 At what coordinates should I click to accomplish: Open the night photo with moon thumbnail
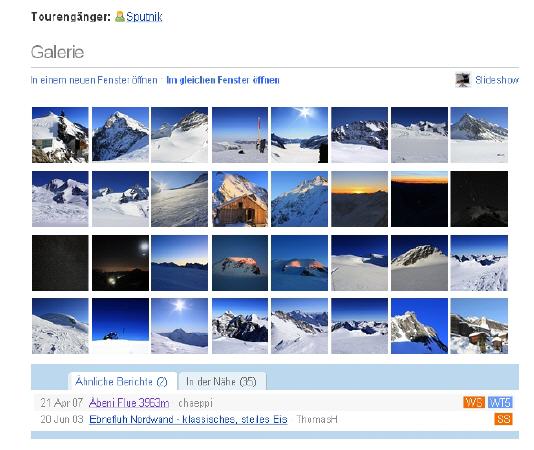(x=120, y=263)
